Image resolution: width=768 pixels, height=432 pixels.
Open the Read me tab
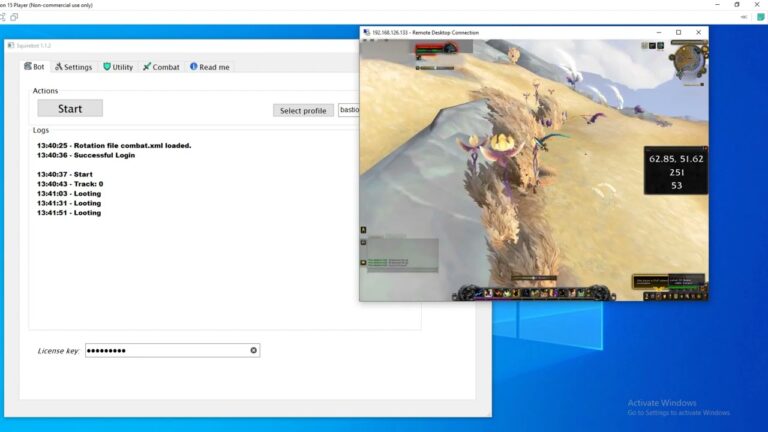[x=210, y=67]
